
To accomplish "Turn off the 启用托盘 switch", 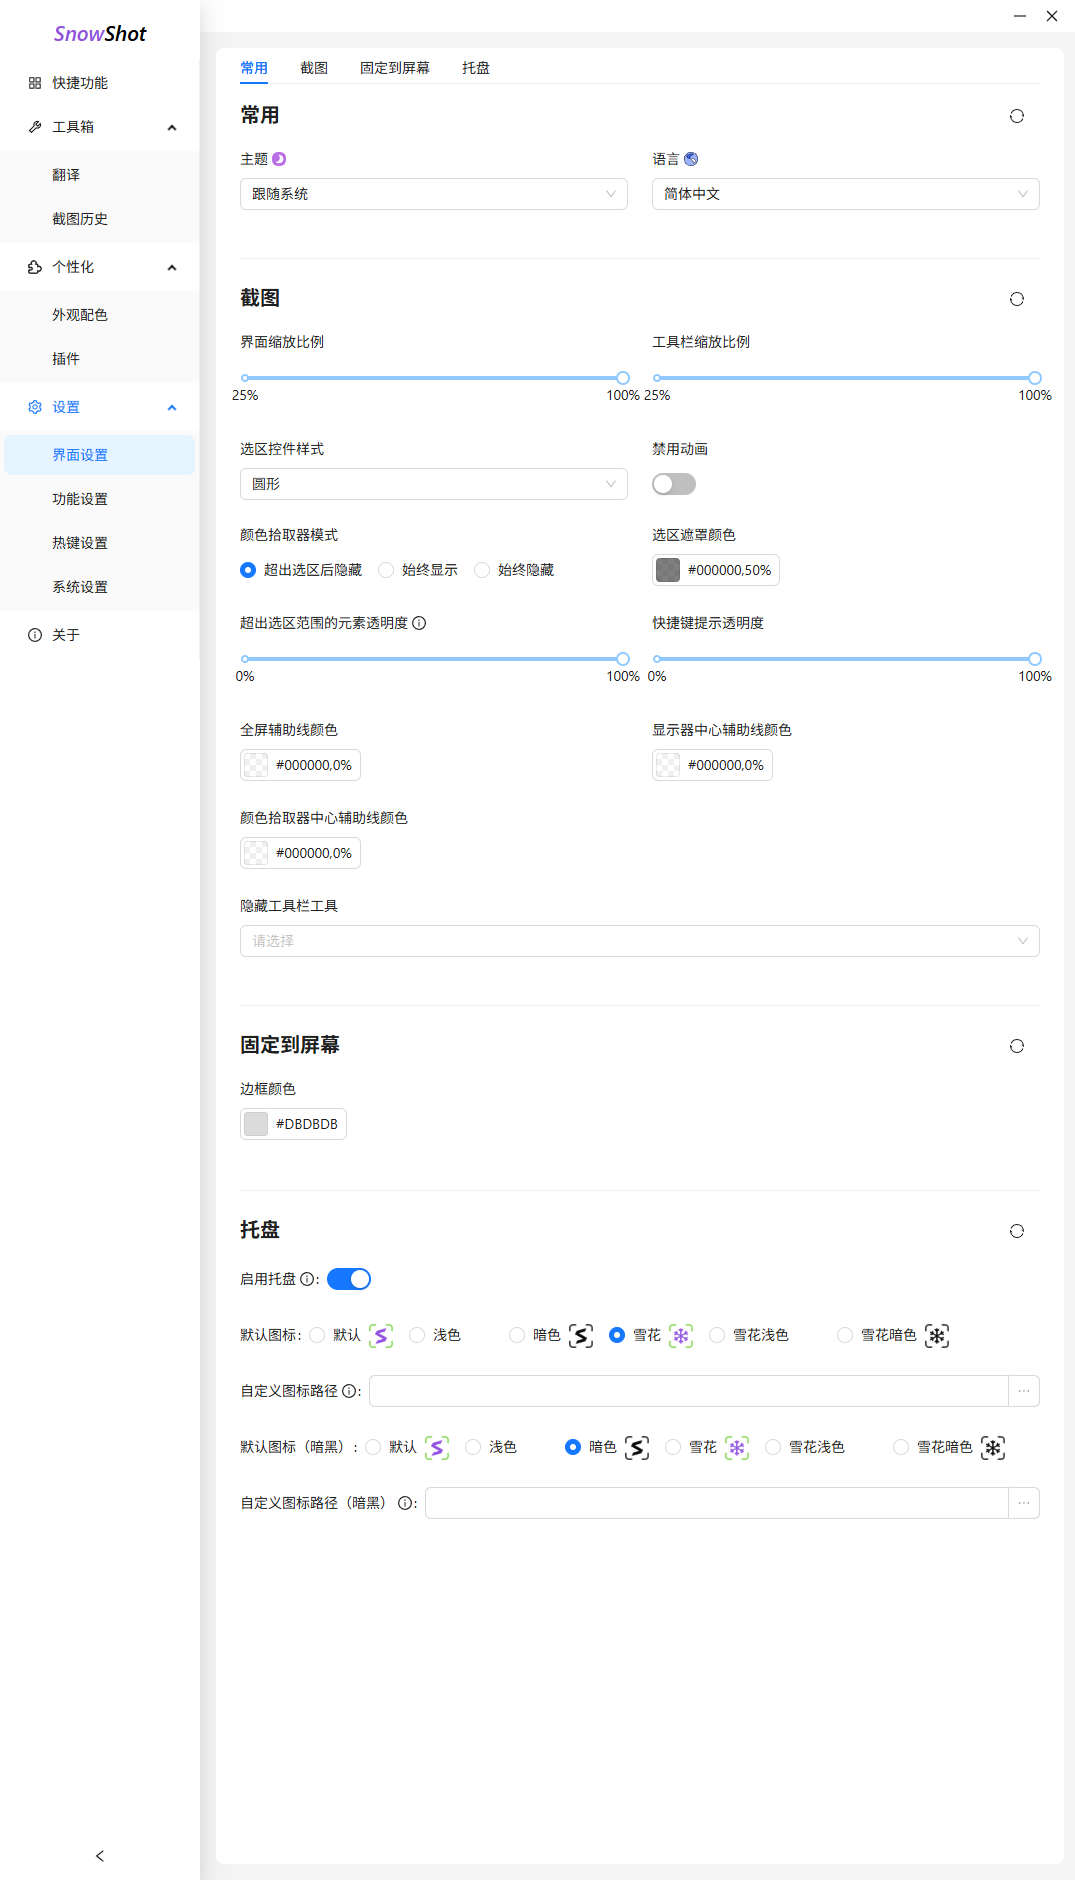I will (349, 1279).
